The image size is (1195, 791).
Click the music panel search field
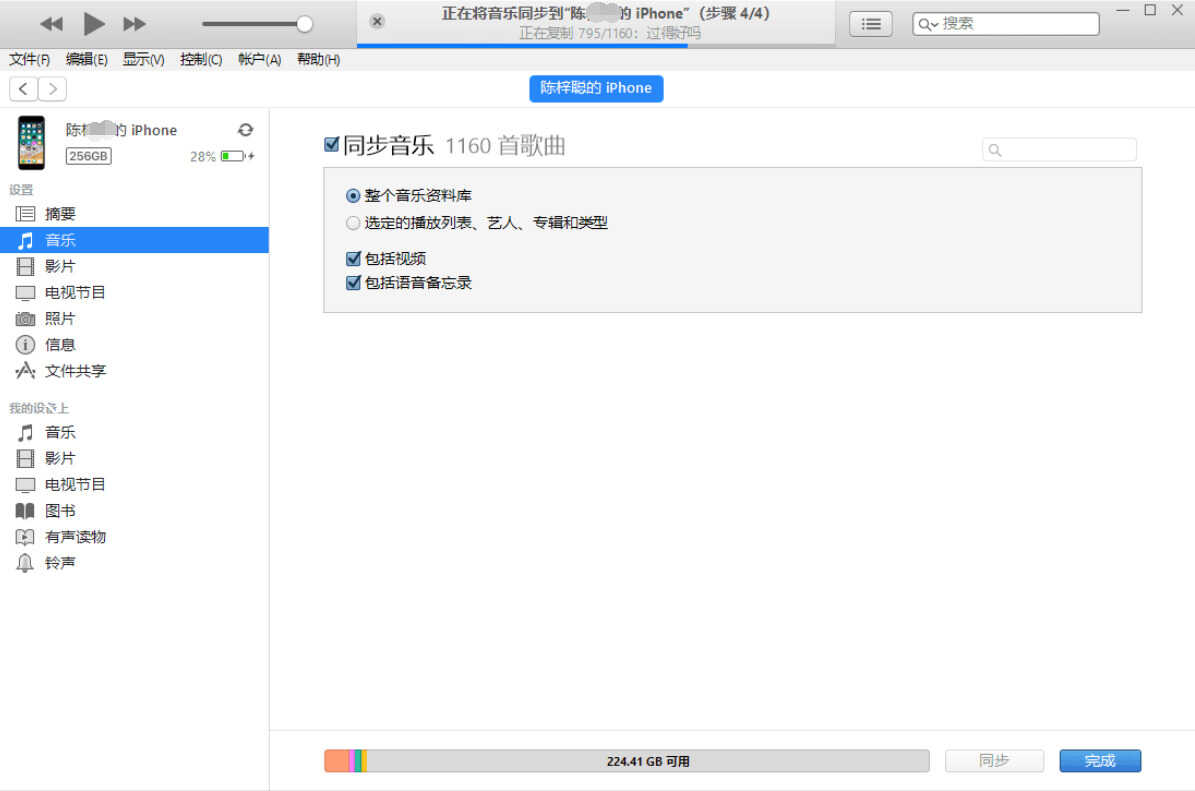[x=1059, y=149]
